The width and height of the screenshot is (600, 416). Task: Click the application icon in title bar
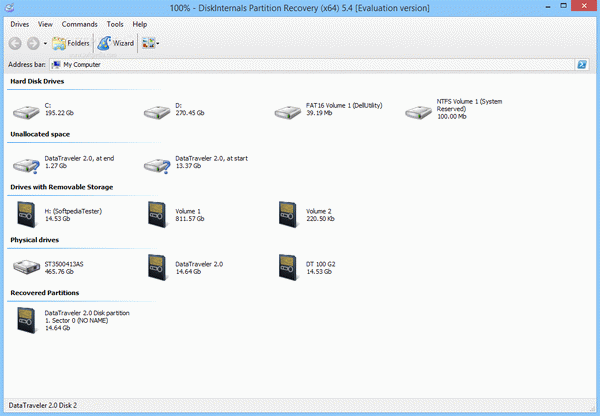click(x=10, y=7)
